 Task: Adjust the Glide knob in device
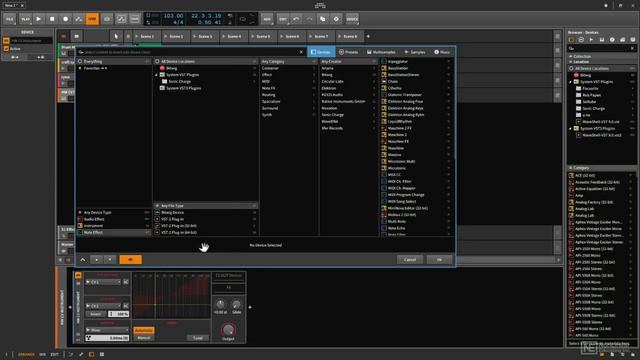(x=236, y=304)
